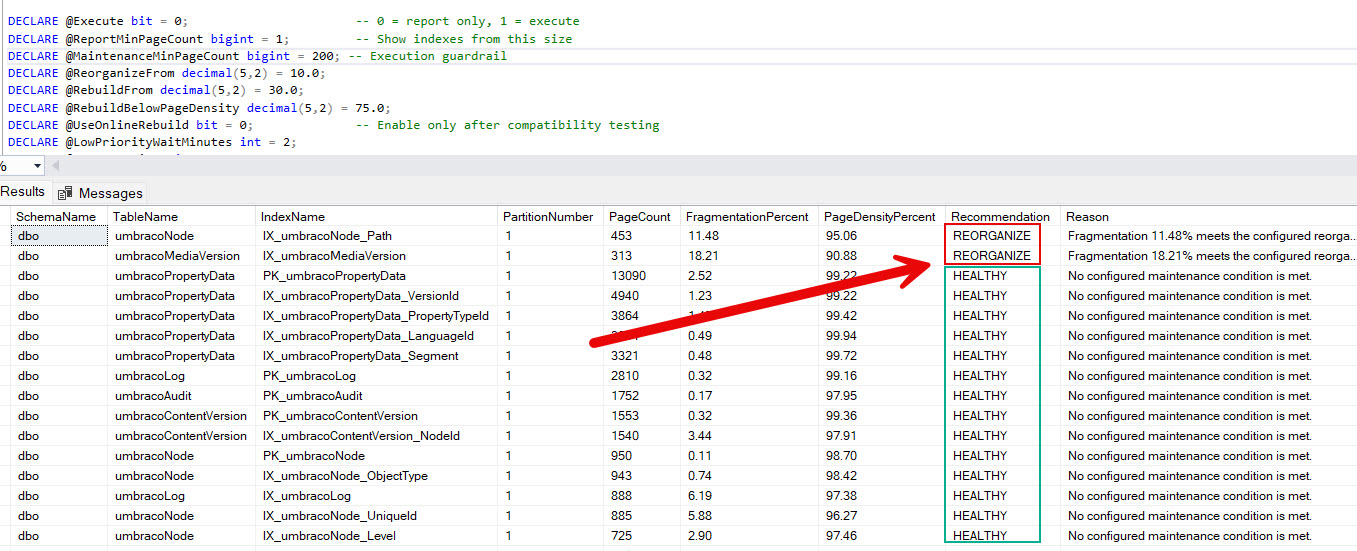
Task: Select the IX_umbracoLog index cell
Action: (x=377, y=496)
